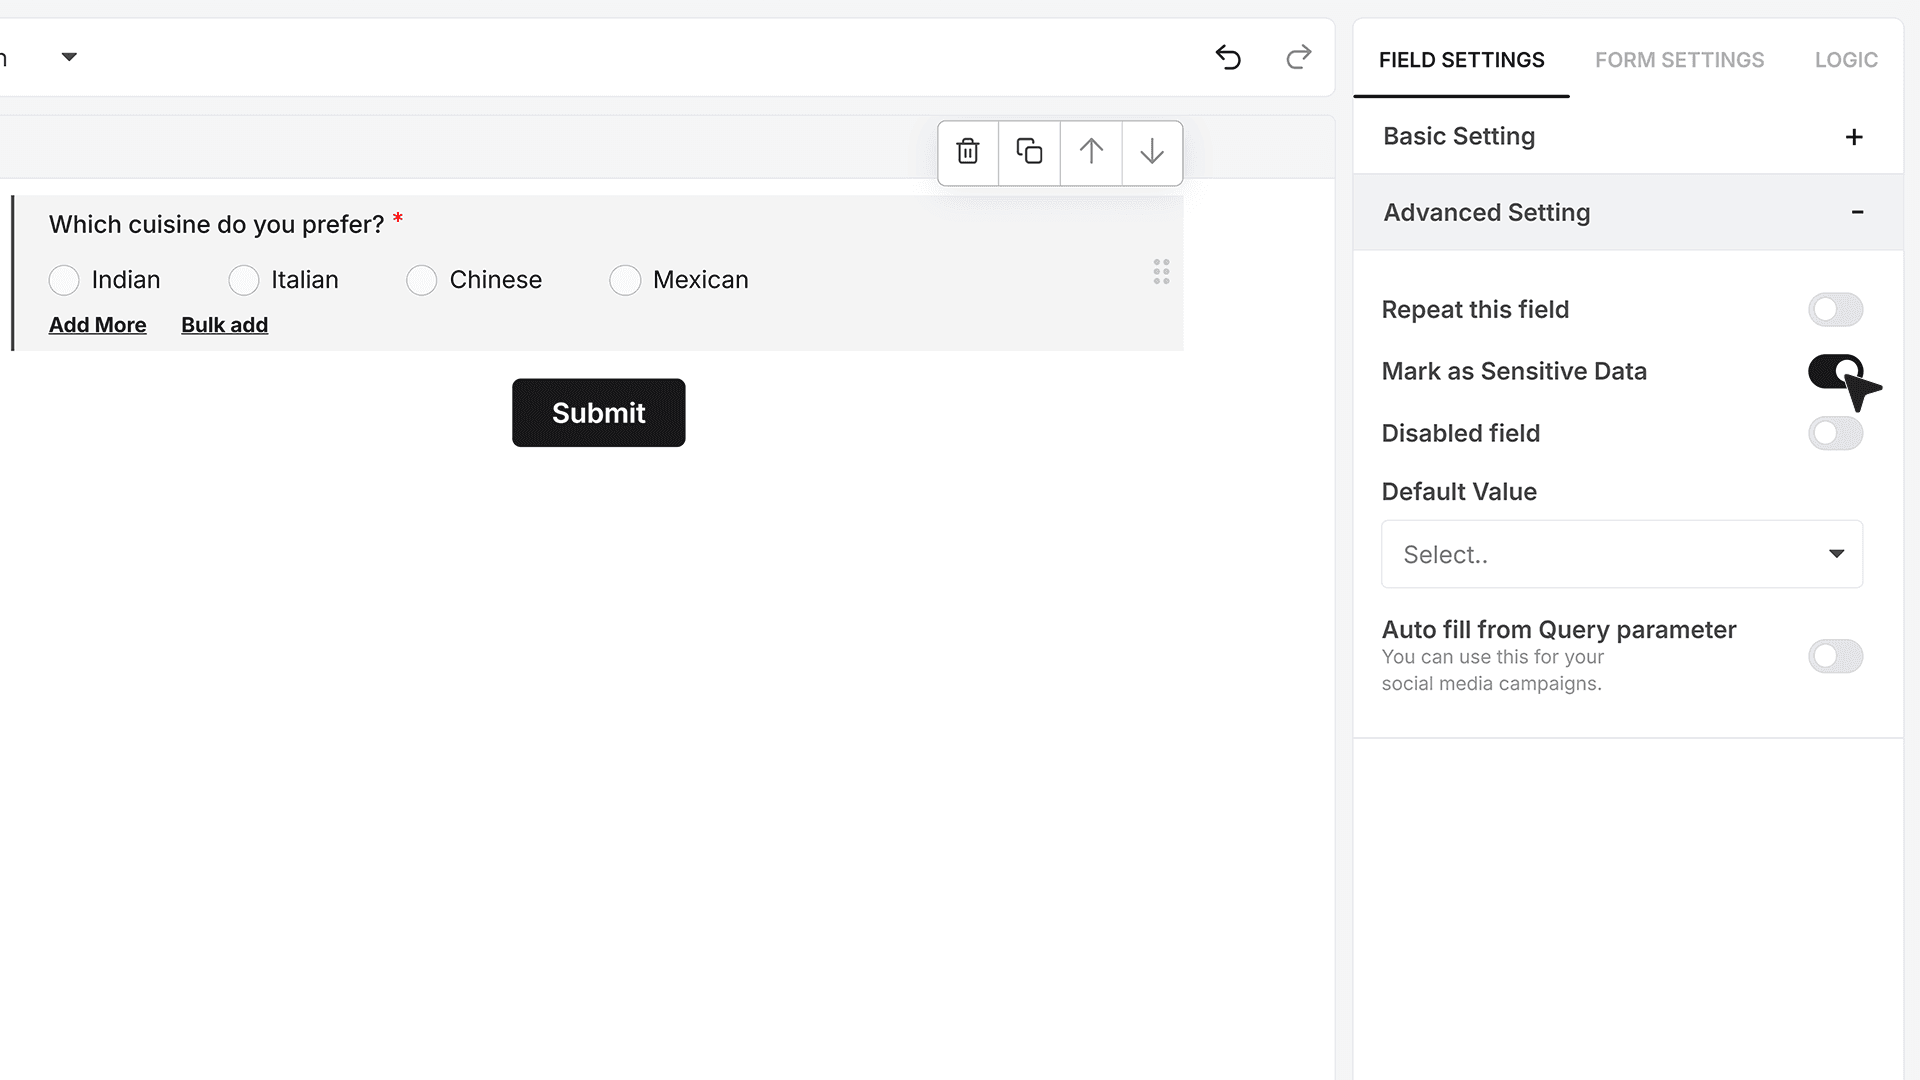The image size is (1920, 1080).
Task: Enable the Disabled field toggle
Action: point(1835,434)
